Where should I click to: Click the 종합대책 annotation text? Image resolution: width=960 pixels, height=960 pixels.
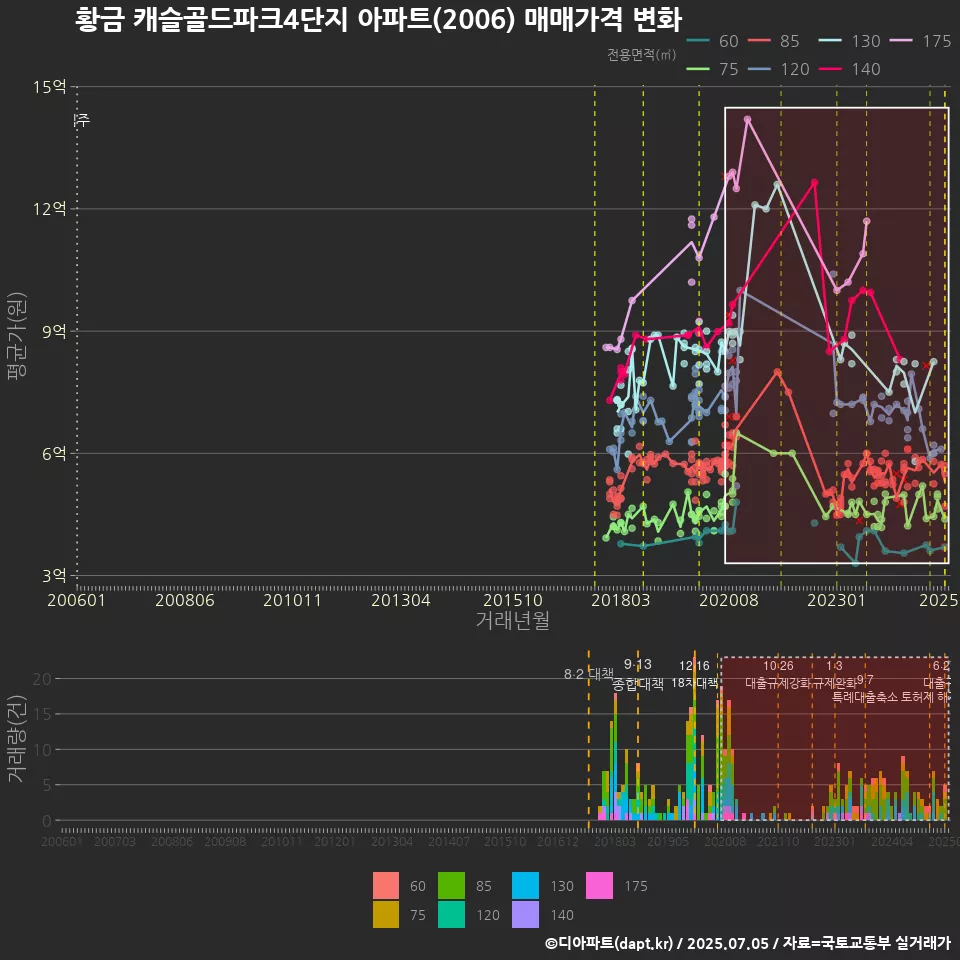click(x=638, y=684)
